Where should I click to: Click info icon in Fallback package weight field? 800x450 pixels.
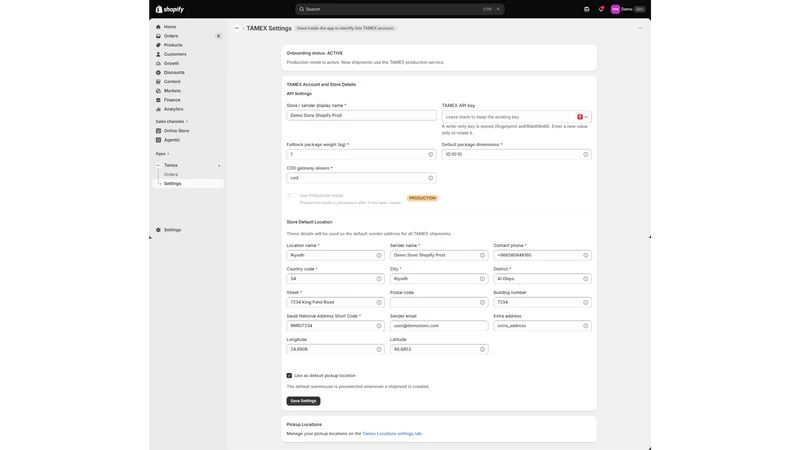(x=431, y=155)
